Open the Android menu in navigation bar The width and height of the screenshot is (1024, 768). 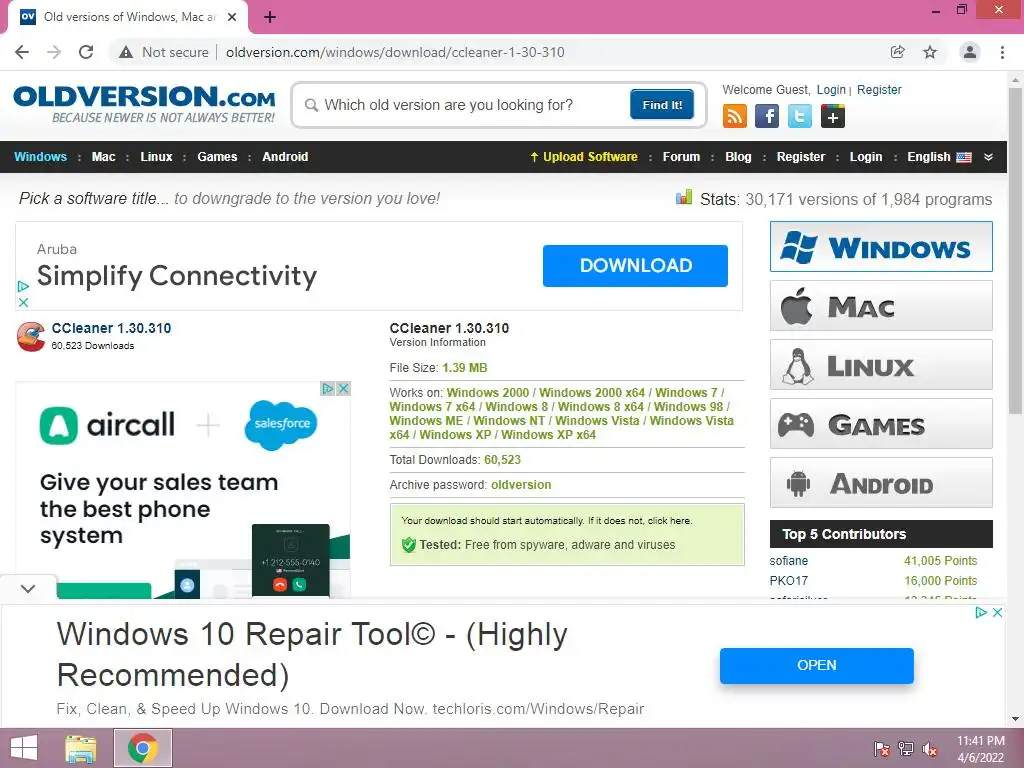coord(285,157)
